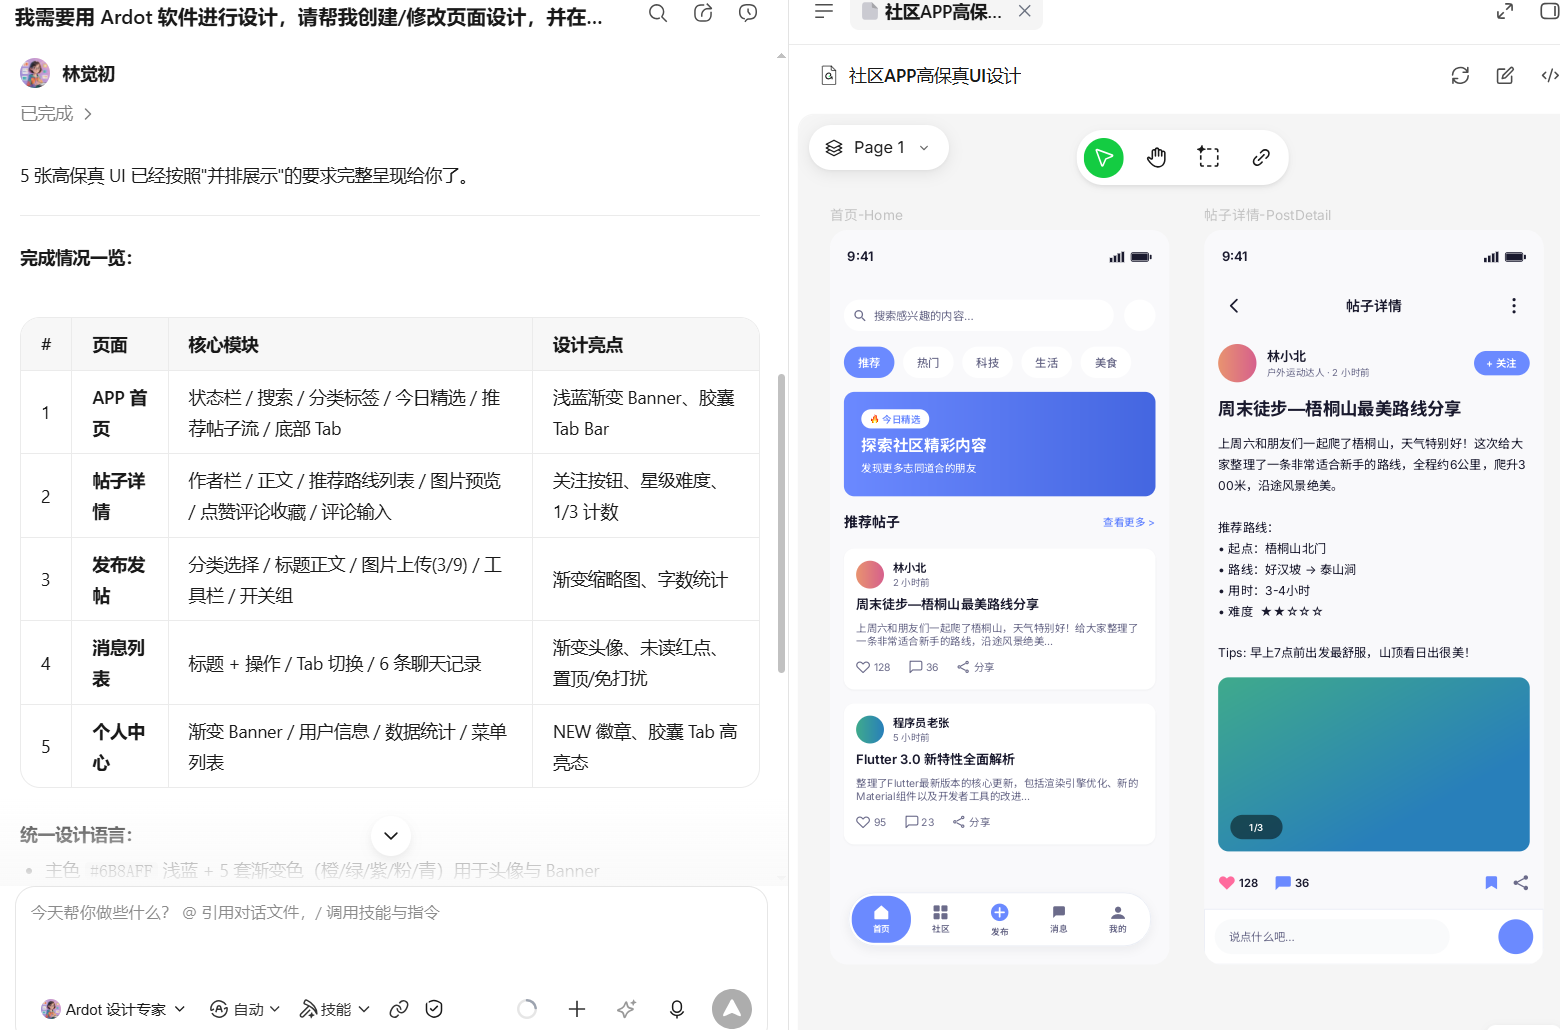Click the 今日精选 blue banner card

[x=999, y=444]
